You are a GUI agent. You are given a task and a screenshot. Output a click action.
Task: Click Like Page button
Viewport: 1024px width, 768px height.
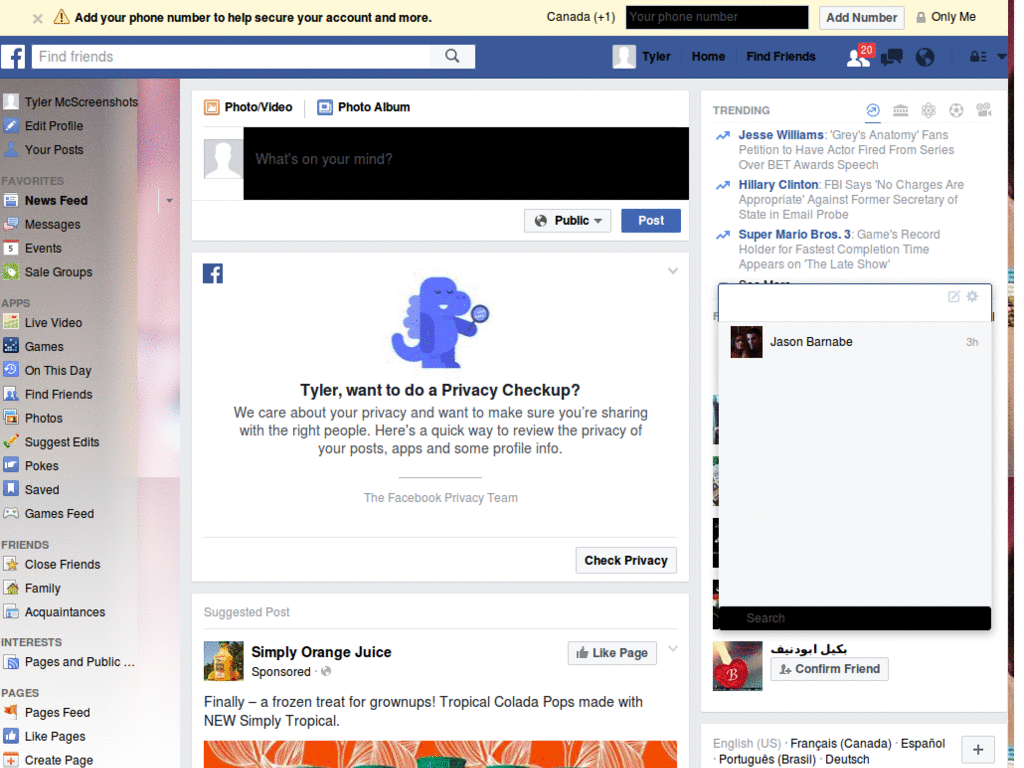pyautogui.click(x=612, y=653)
